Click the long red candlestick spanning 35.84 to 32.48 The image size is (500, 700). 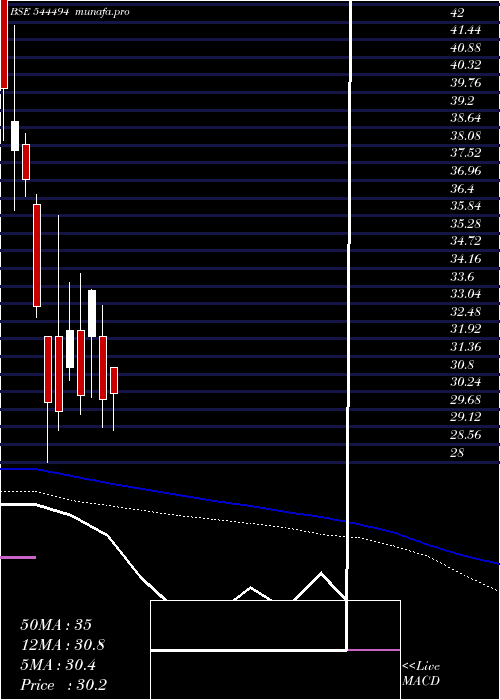[x=37, y=255]
